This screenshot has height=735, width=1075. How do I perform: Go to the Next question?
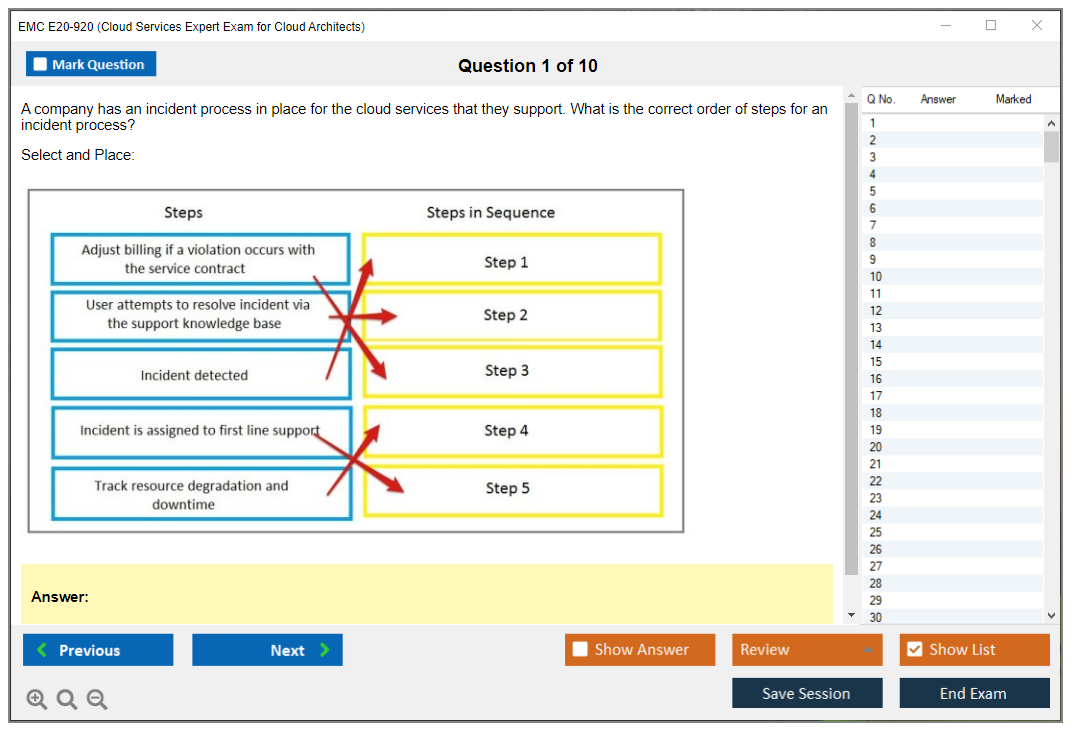(267, 650)
